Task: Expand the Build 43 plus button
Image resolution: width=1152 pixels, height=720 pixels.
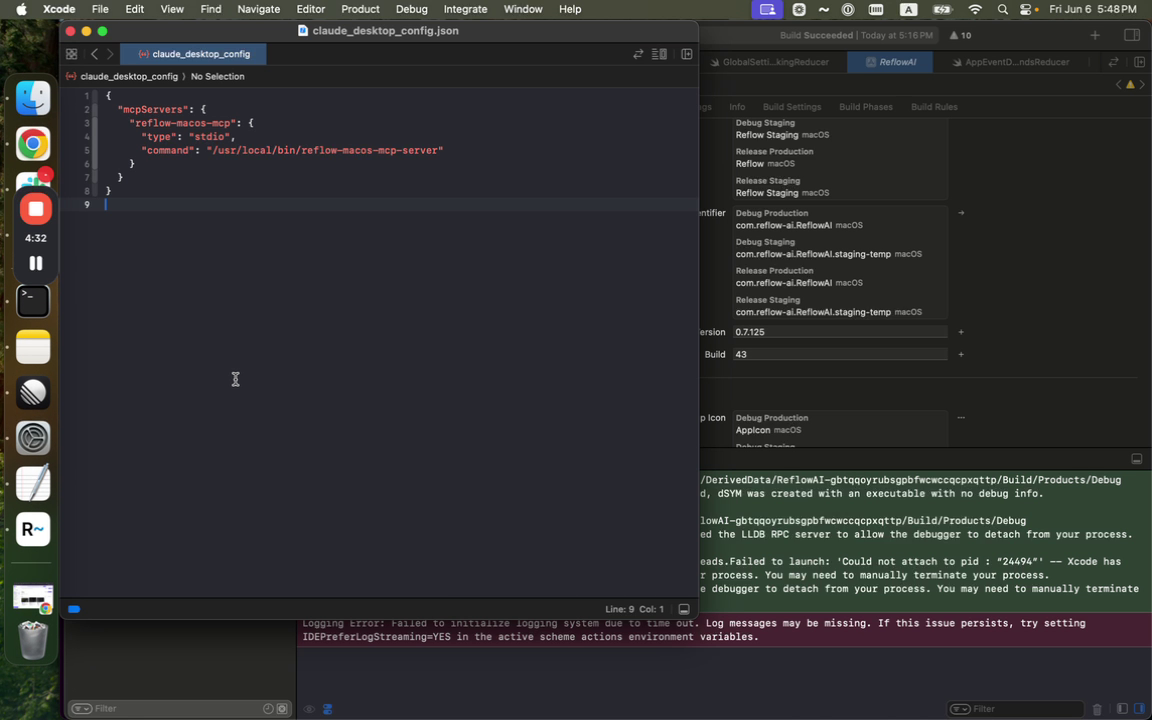Action: [x=961, y=354]
